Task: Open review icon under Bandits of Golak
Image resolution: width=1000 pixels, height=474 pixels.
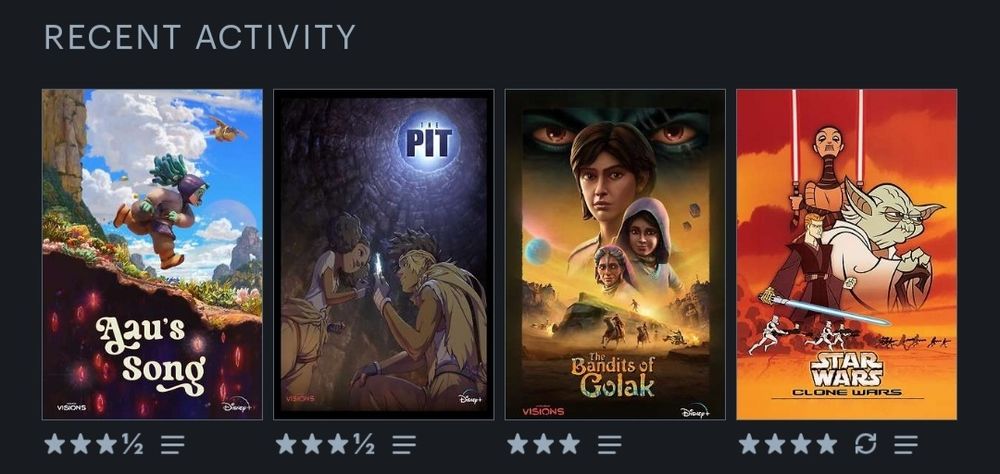Action: pos(609,444)
